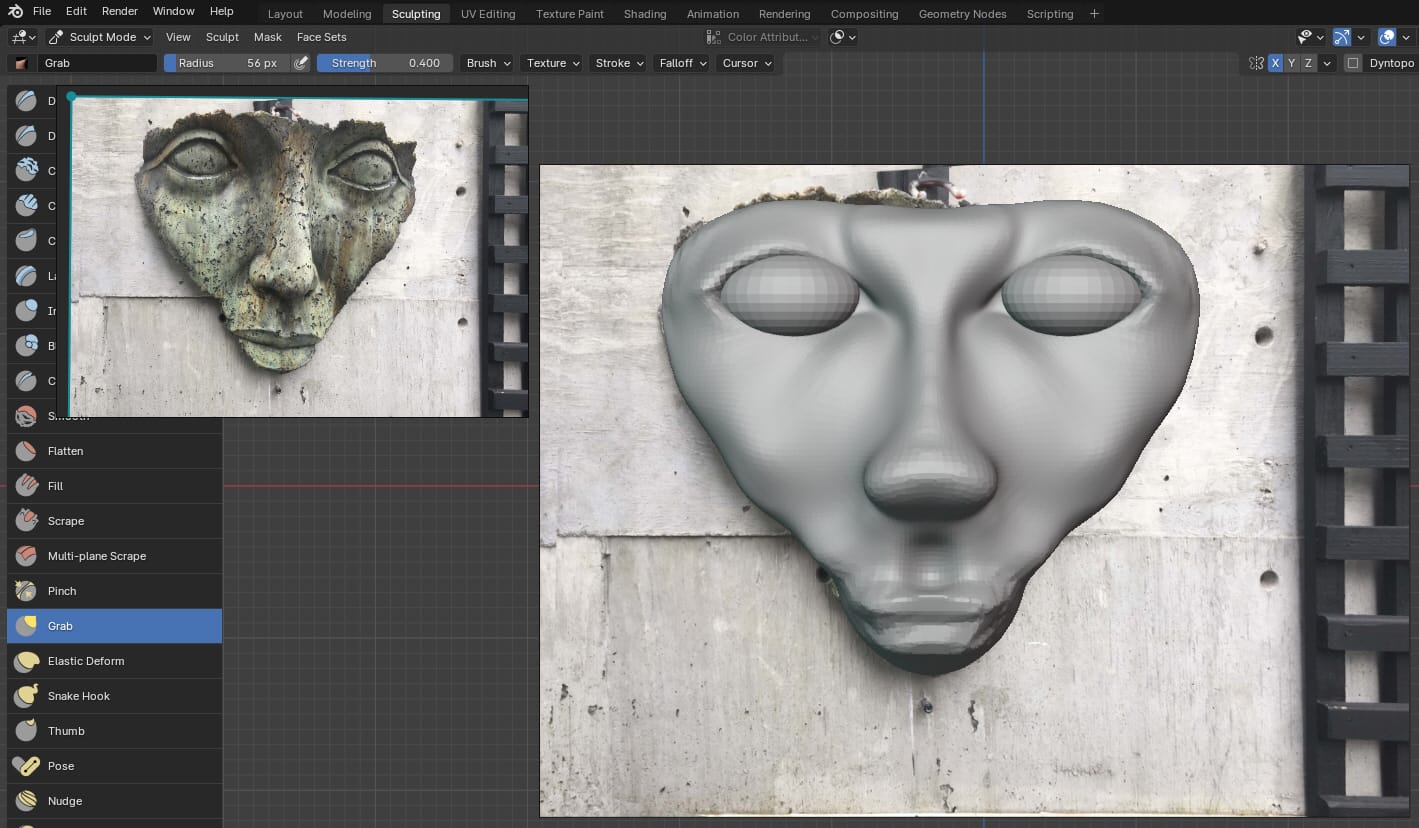Select the Pose brush tool
1419x828 pixels.
pos(61,766)
